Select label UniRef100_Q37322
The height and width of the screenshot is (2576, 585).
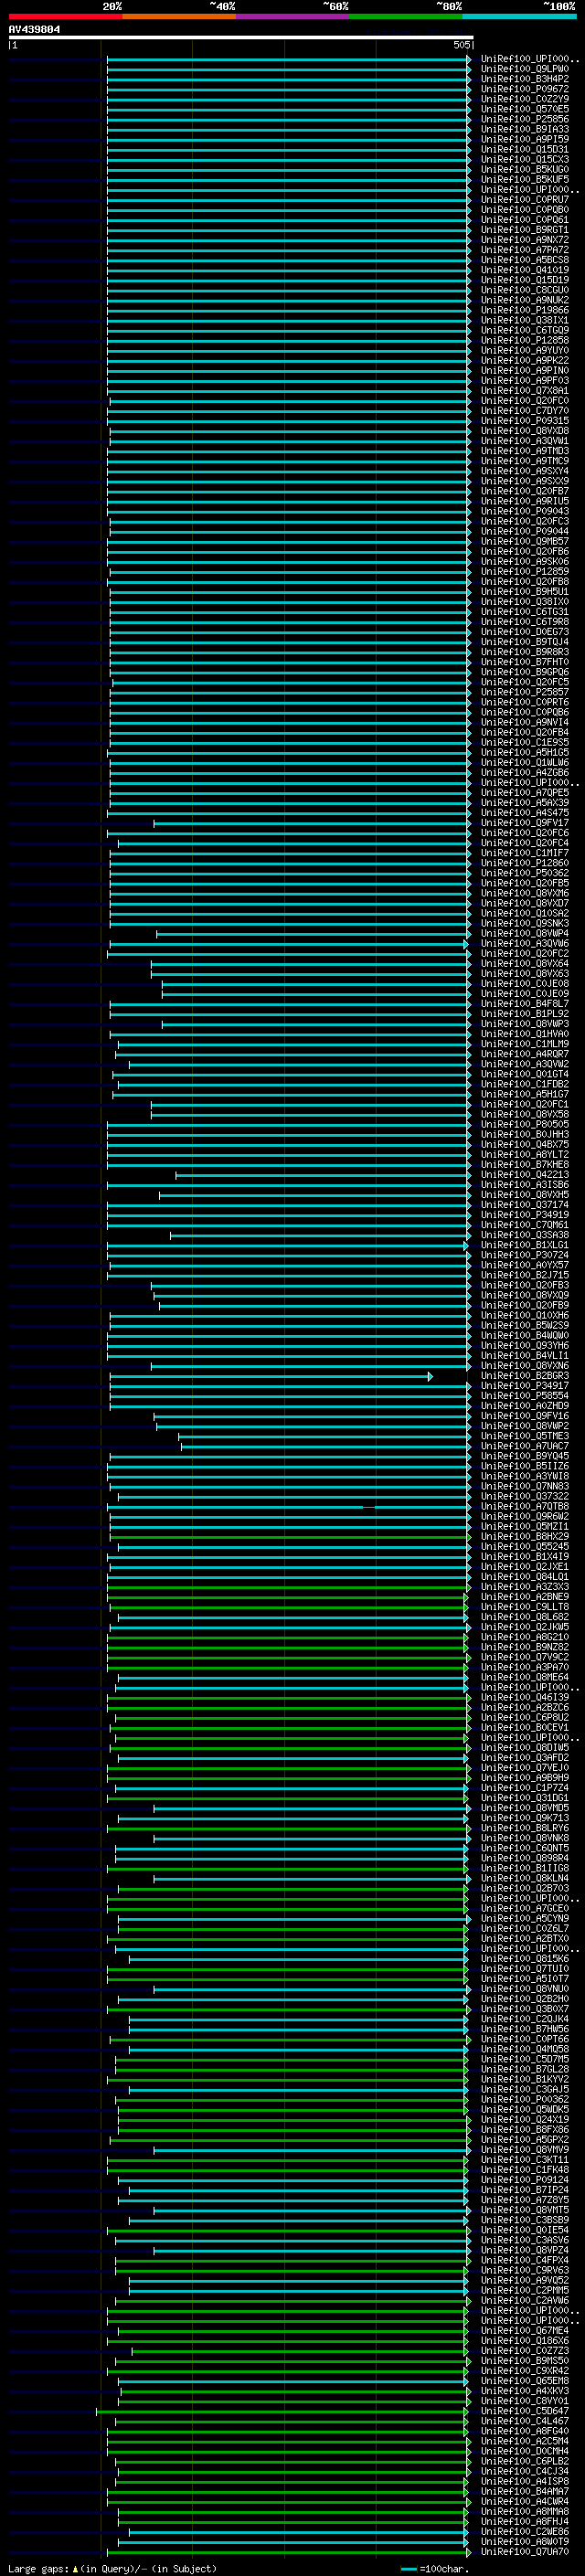click(525, 1497)
